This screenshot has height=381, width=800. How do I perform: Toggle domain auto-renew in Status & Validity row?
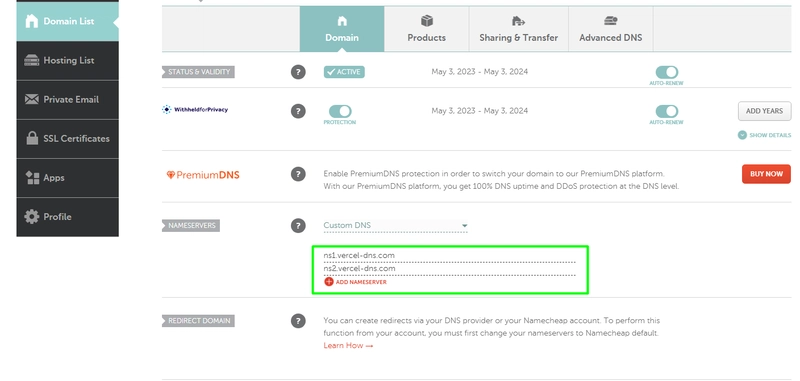click(x=666, y=72)
